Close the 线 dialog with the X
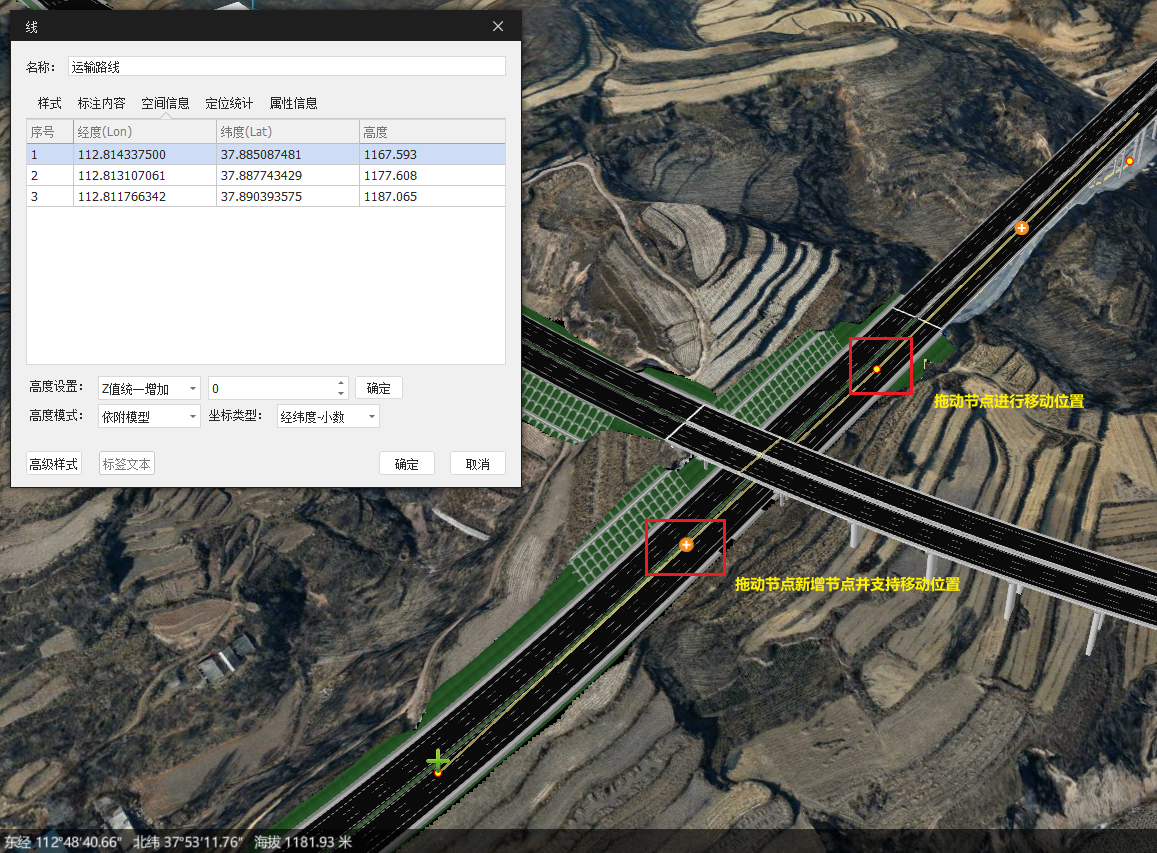Screen dimensions: 1157x853 click(498, 26)
